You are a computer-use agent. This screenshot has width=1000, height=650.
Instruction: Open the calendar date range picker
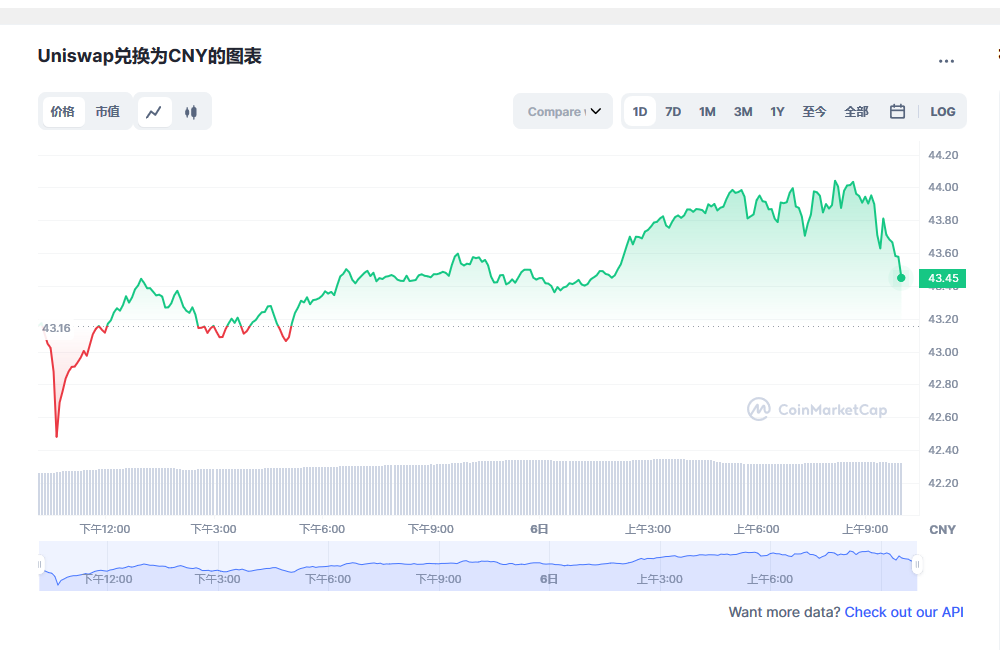pos(897,112)
